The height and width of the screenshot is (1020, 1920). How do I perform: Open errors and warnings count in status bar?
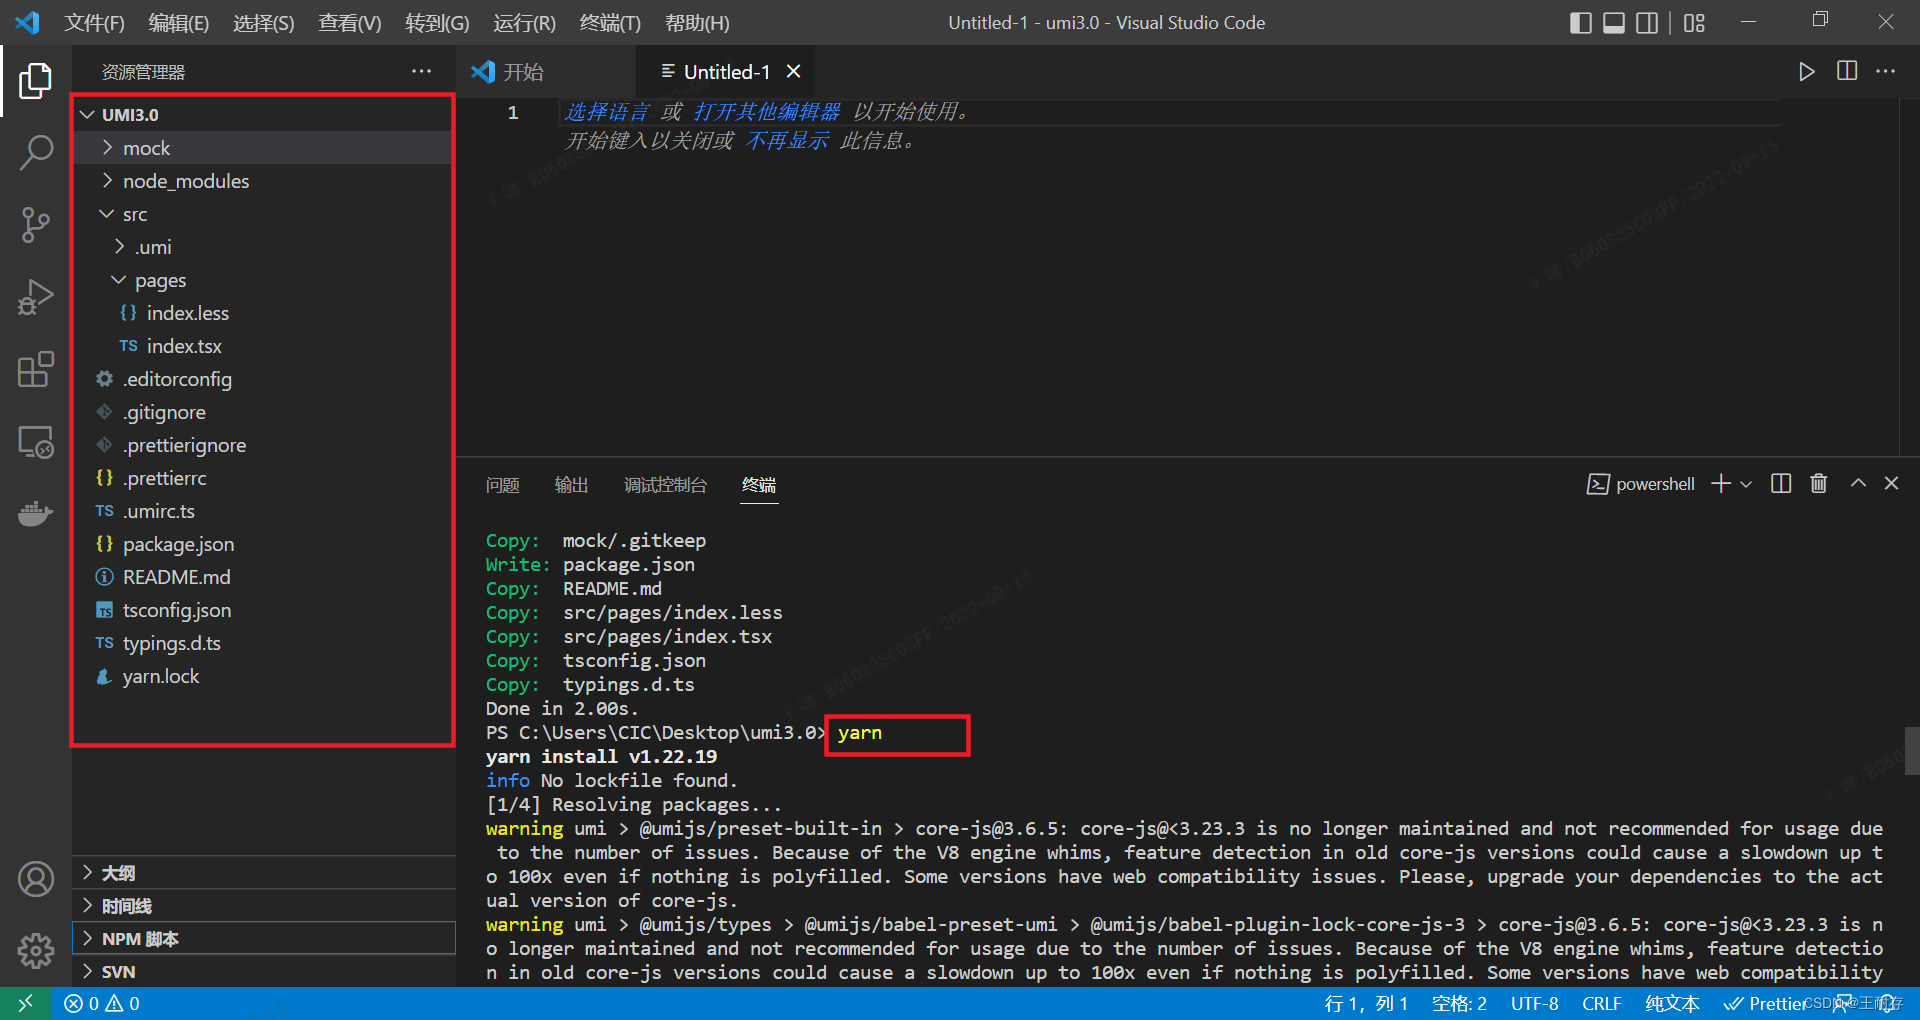tap(102, 1003)
